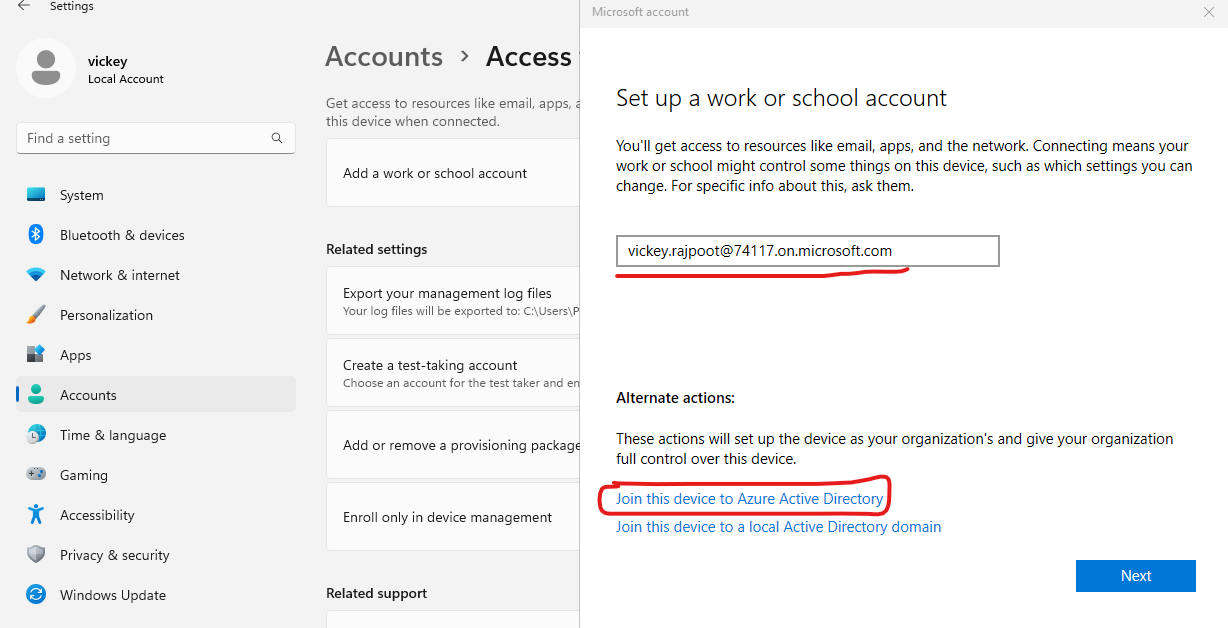Click the Find a setting search box
Viewport: 1228px width, 628px height.
pyautogui.click(x=156, y=138)
